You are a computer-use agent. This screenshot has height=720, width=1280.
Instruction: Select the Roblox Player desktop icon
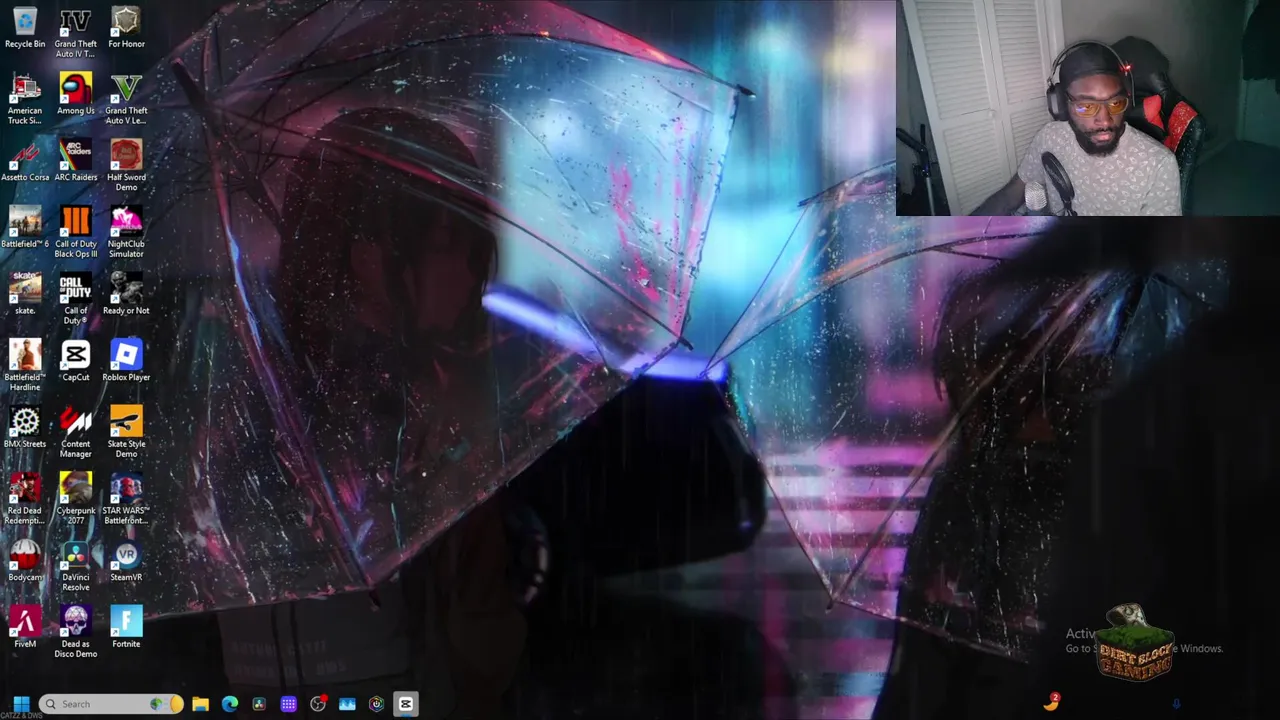click(126, 362)
